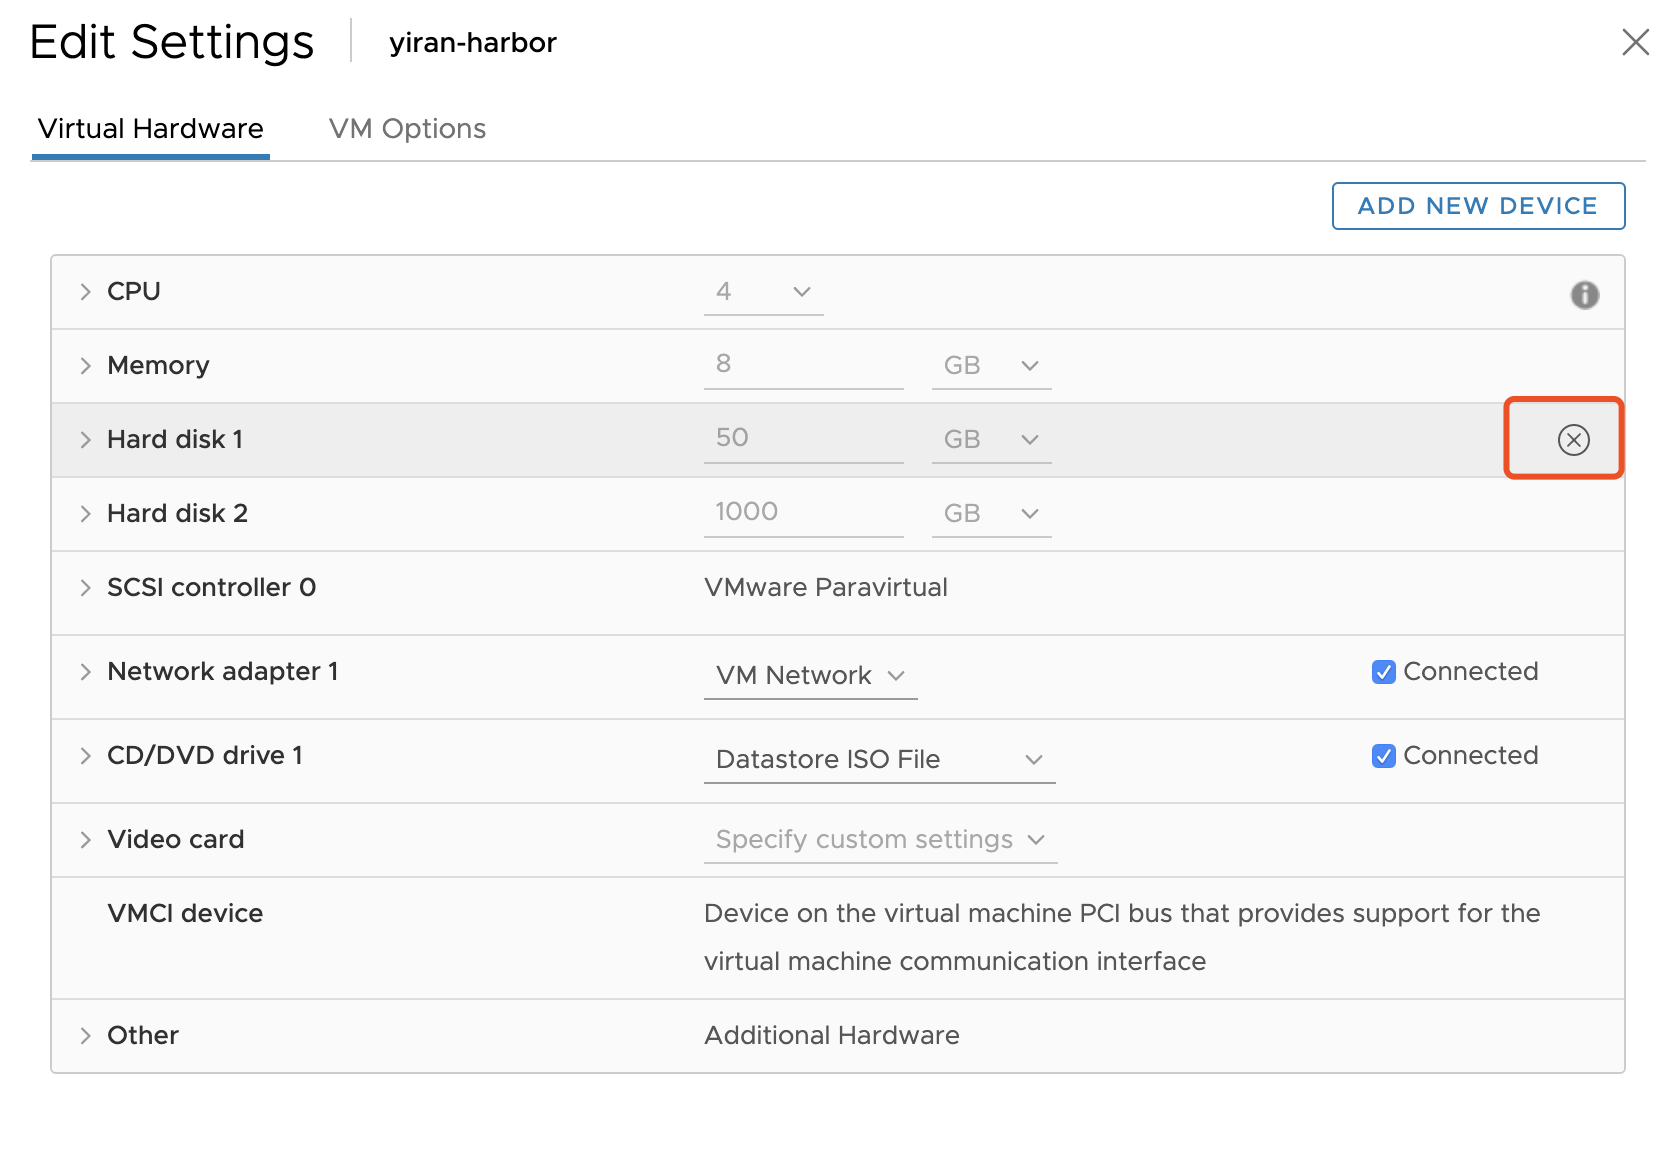Expand Hard disk 1 details
This screenshot has height=1152, width=1676.
point(86,440)
